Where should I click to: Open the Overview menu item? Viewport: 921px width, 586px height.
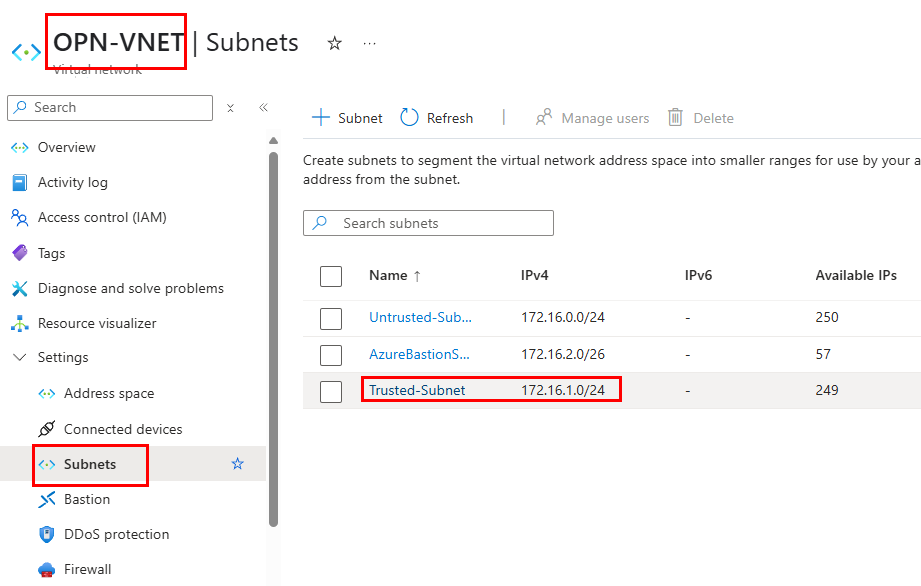click(66, 147)
